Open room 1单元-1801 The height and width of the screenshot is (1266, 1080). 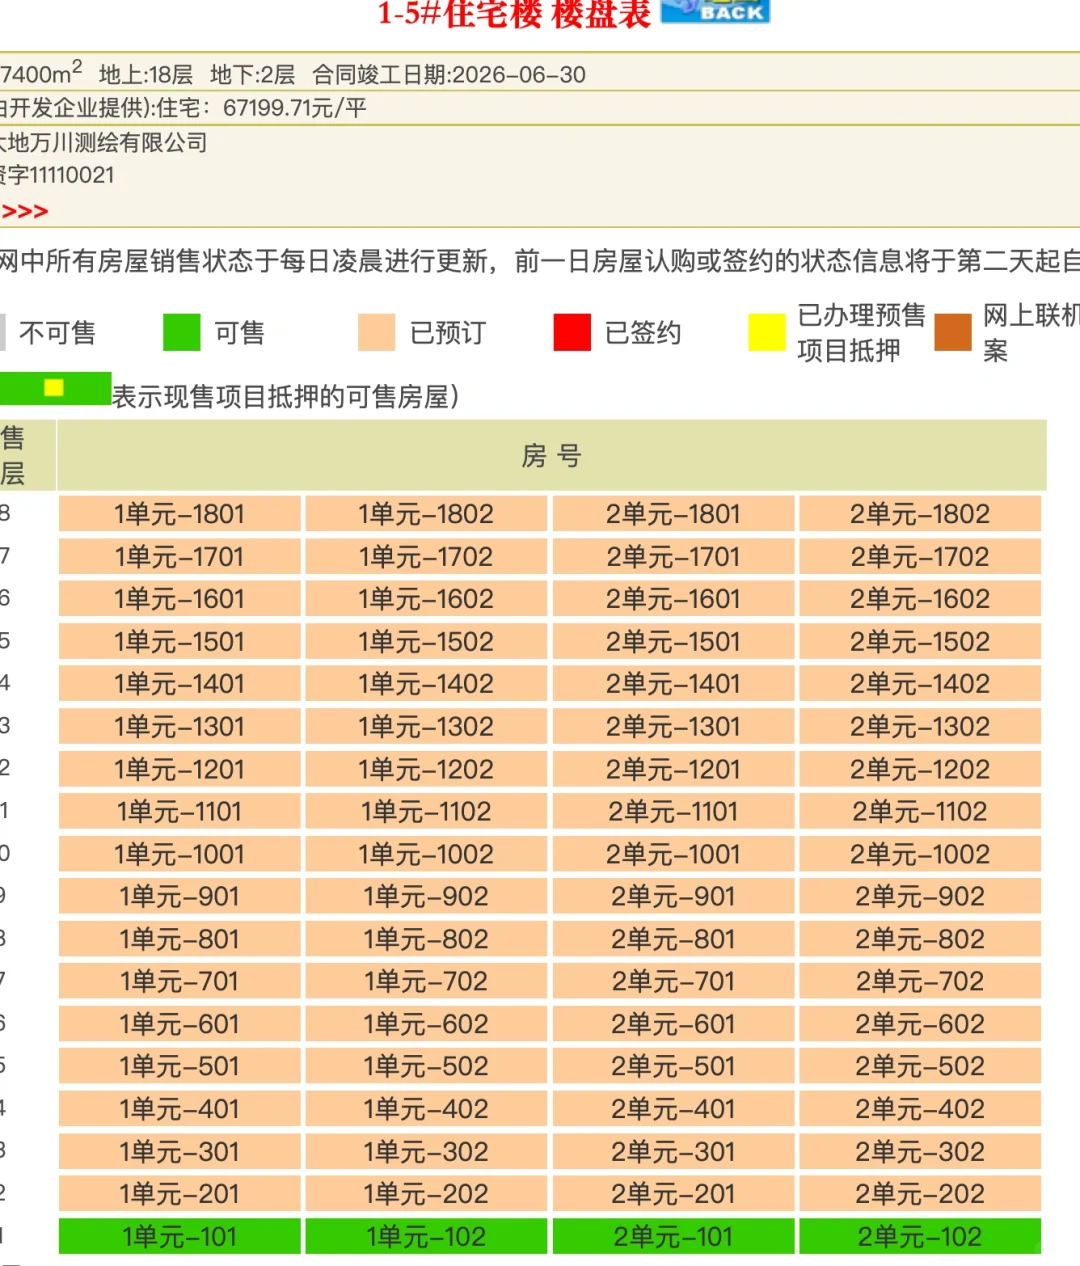pyautogui.click(x=180, y=514)
